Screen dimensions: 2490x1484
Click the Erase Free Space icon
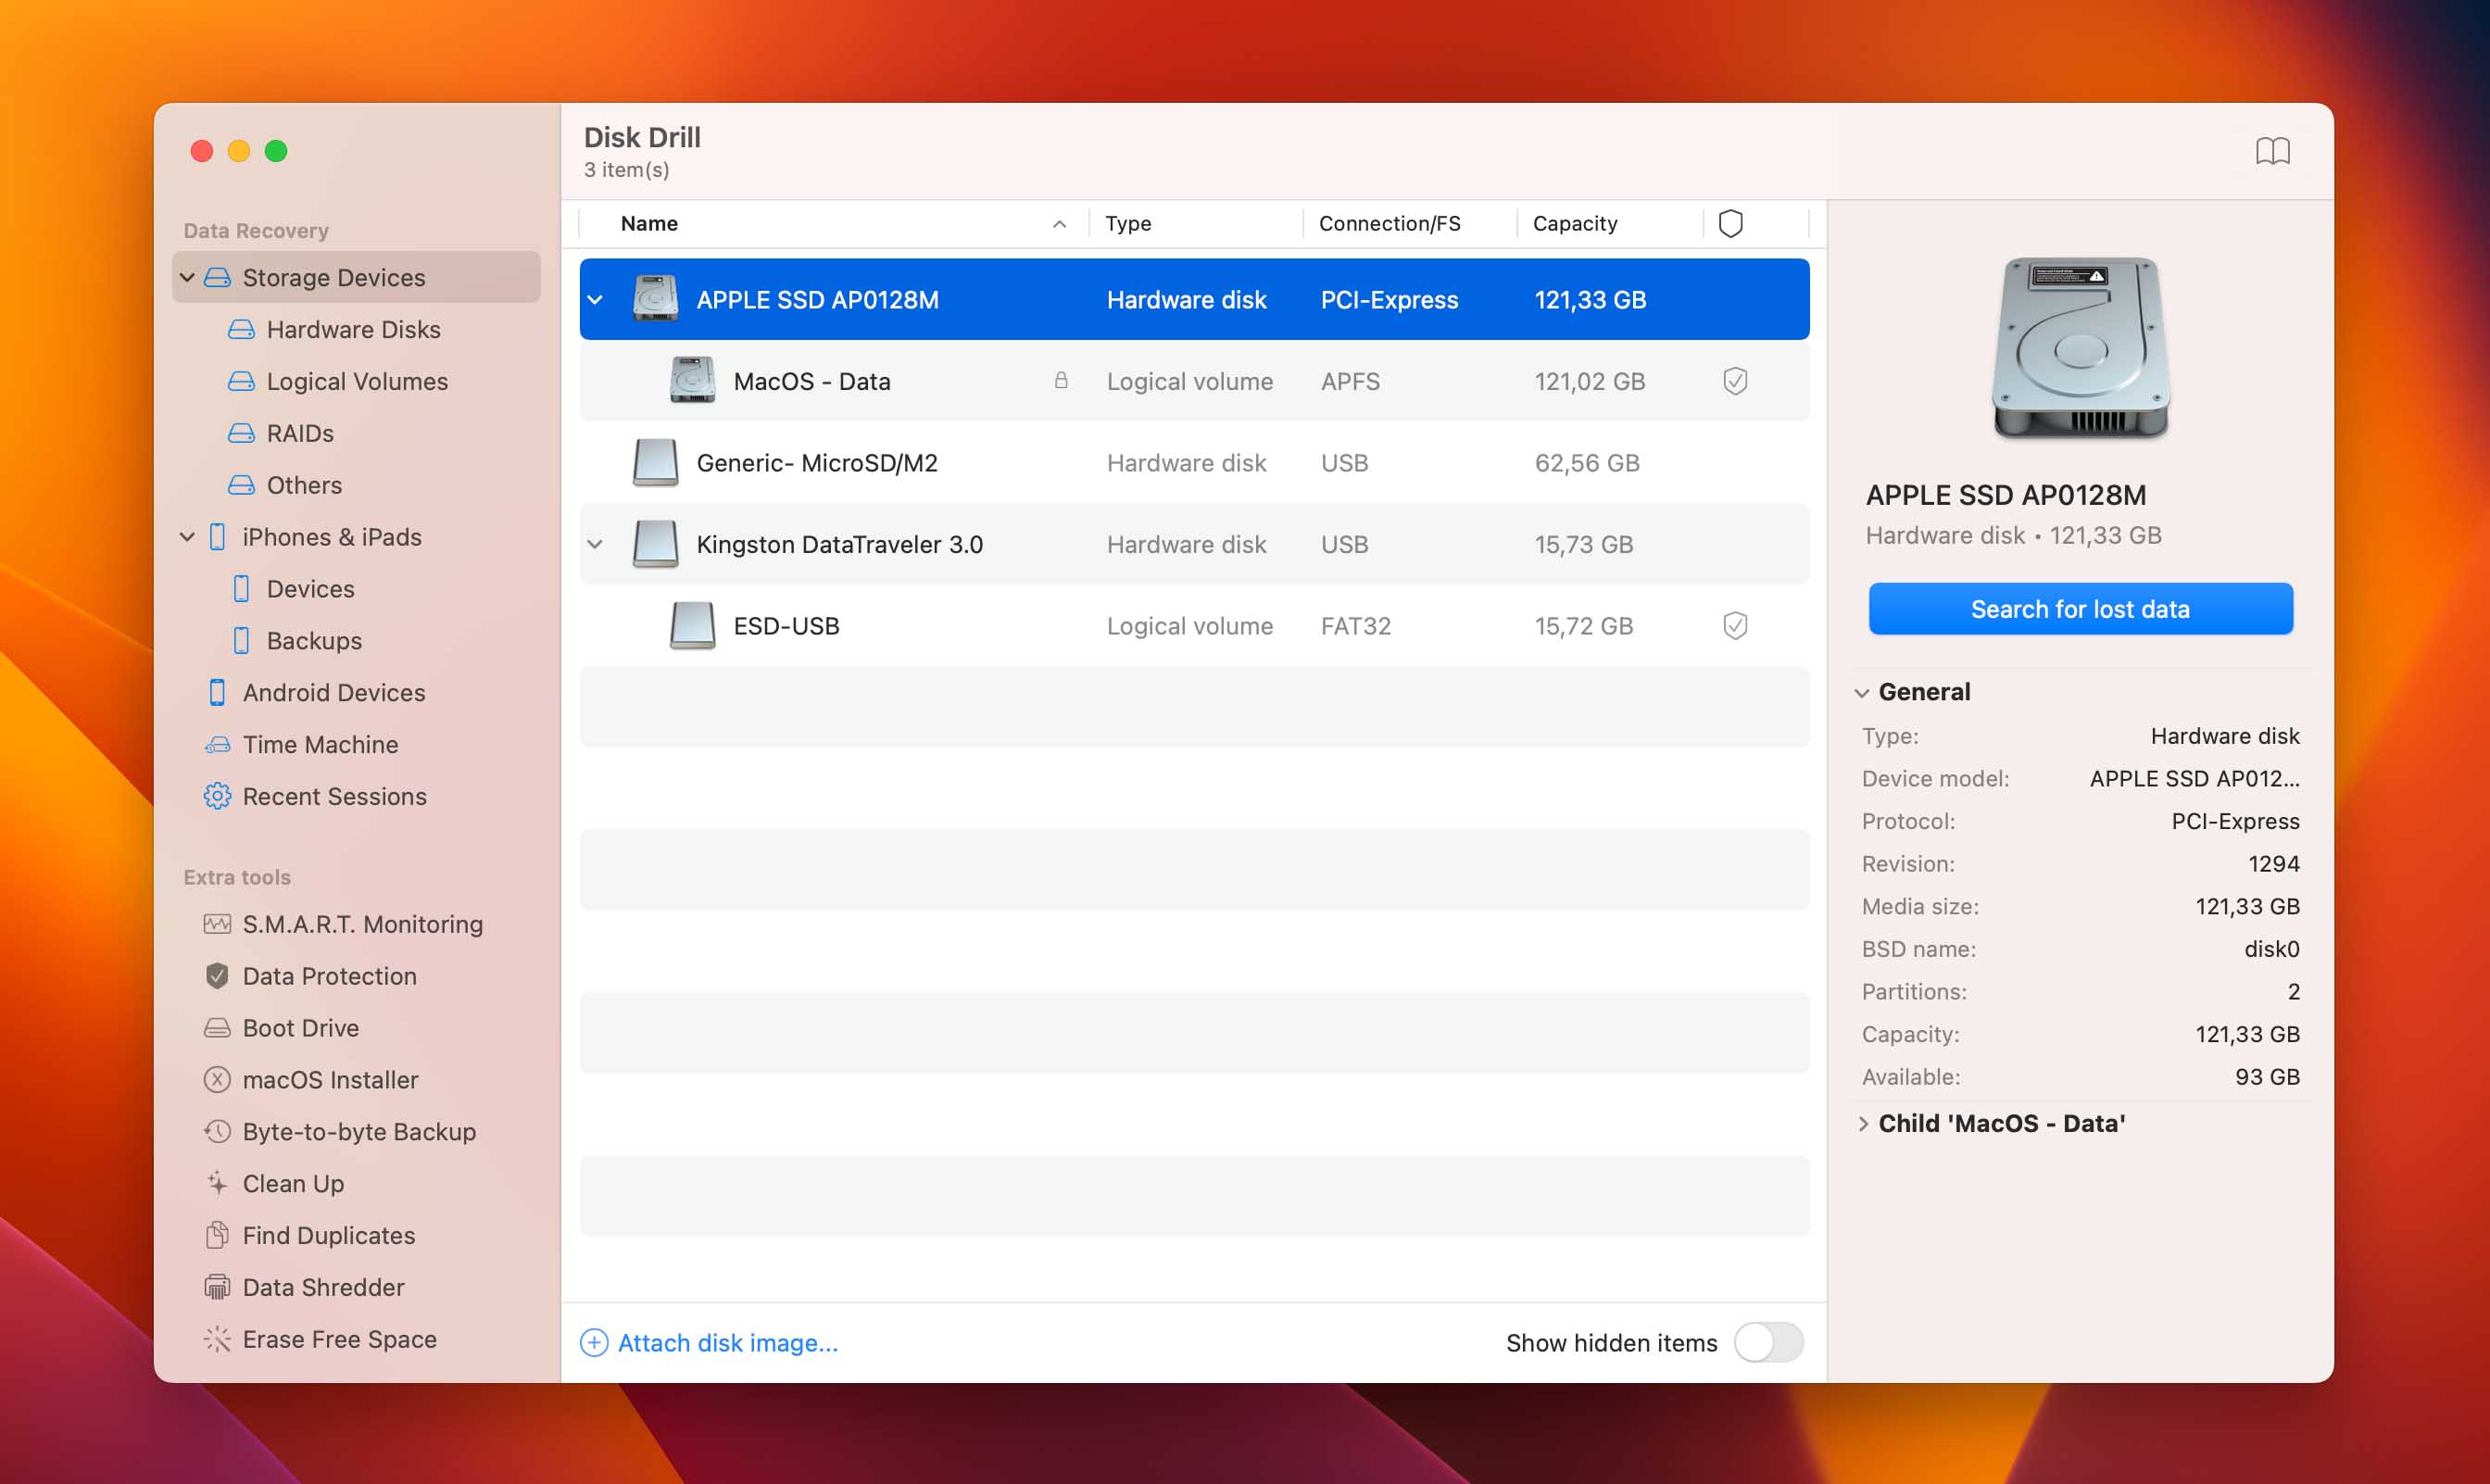pyautogui.click(x=217, y=1339)
